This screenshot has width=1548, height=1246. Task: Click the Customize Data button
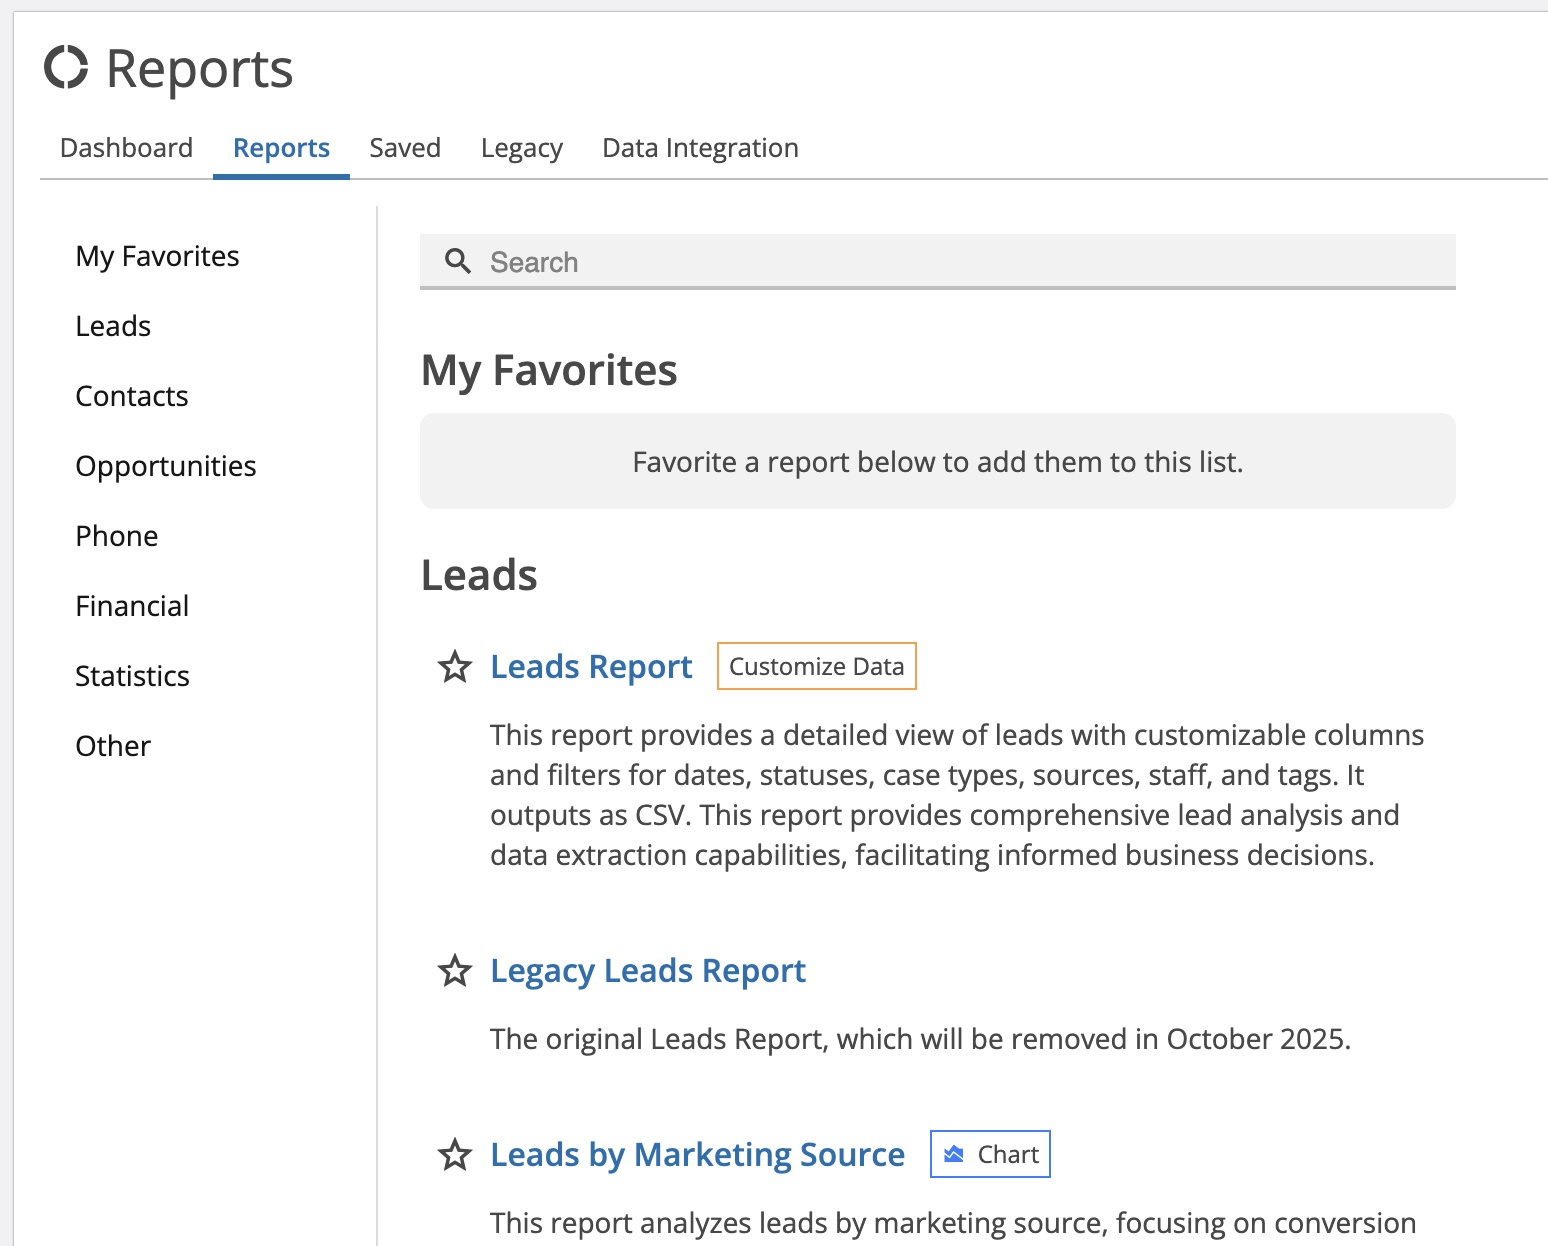point(816,665)
